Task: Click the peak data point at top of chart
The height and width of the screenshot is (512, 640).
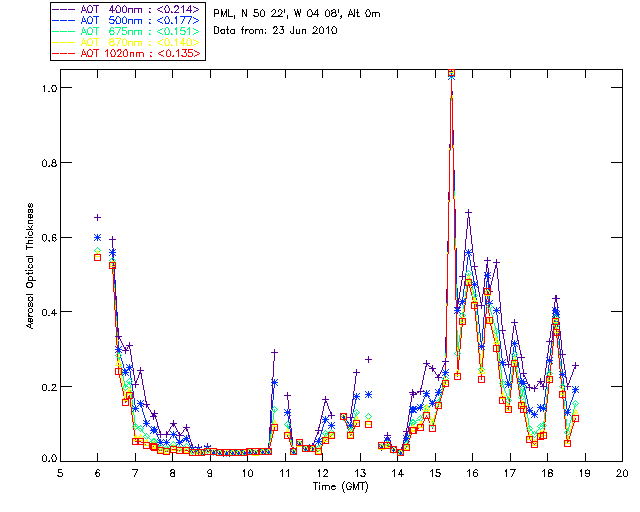Action: pos(451,73)
